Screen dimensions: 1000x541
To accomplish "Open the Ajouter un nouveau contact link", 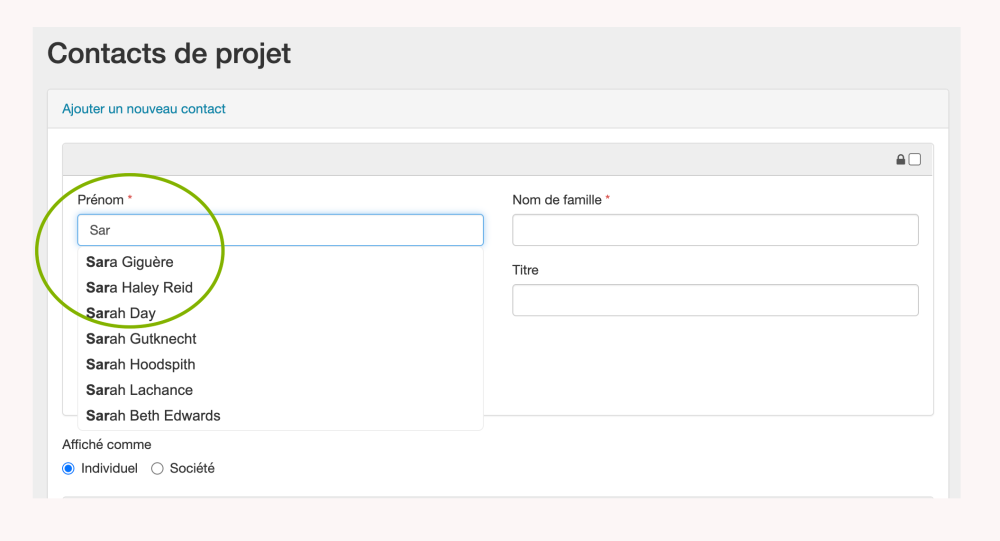I will coord(144,109).
